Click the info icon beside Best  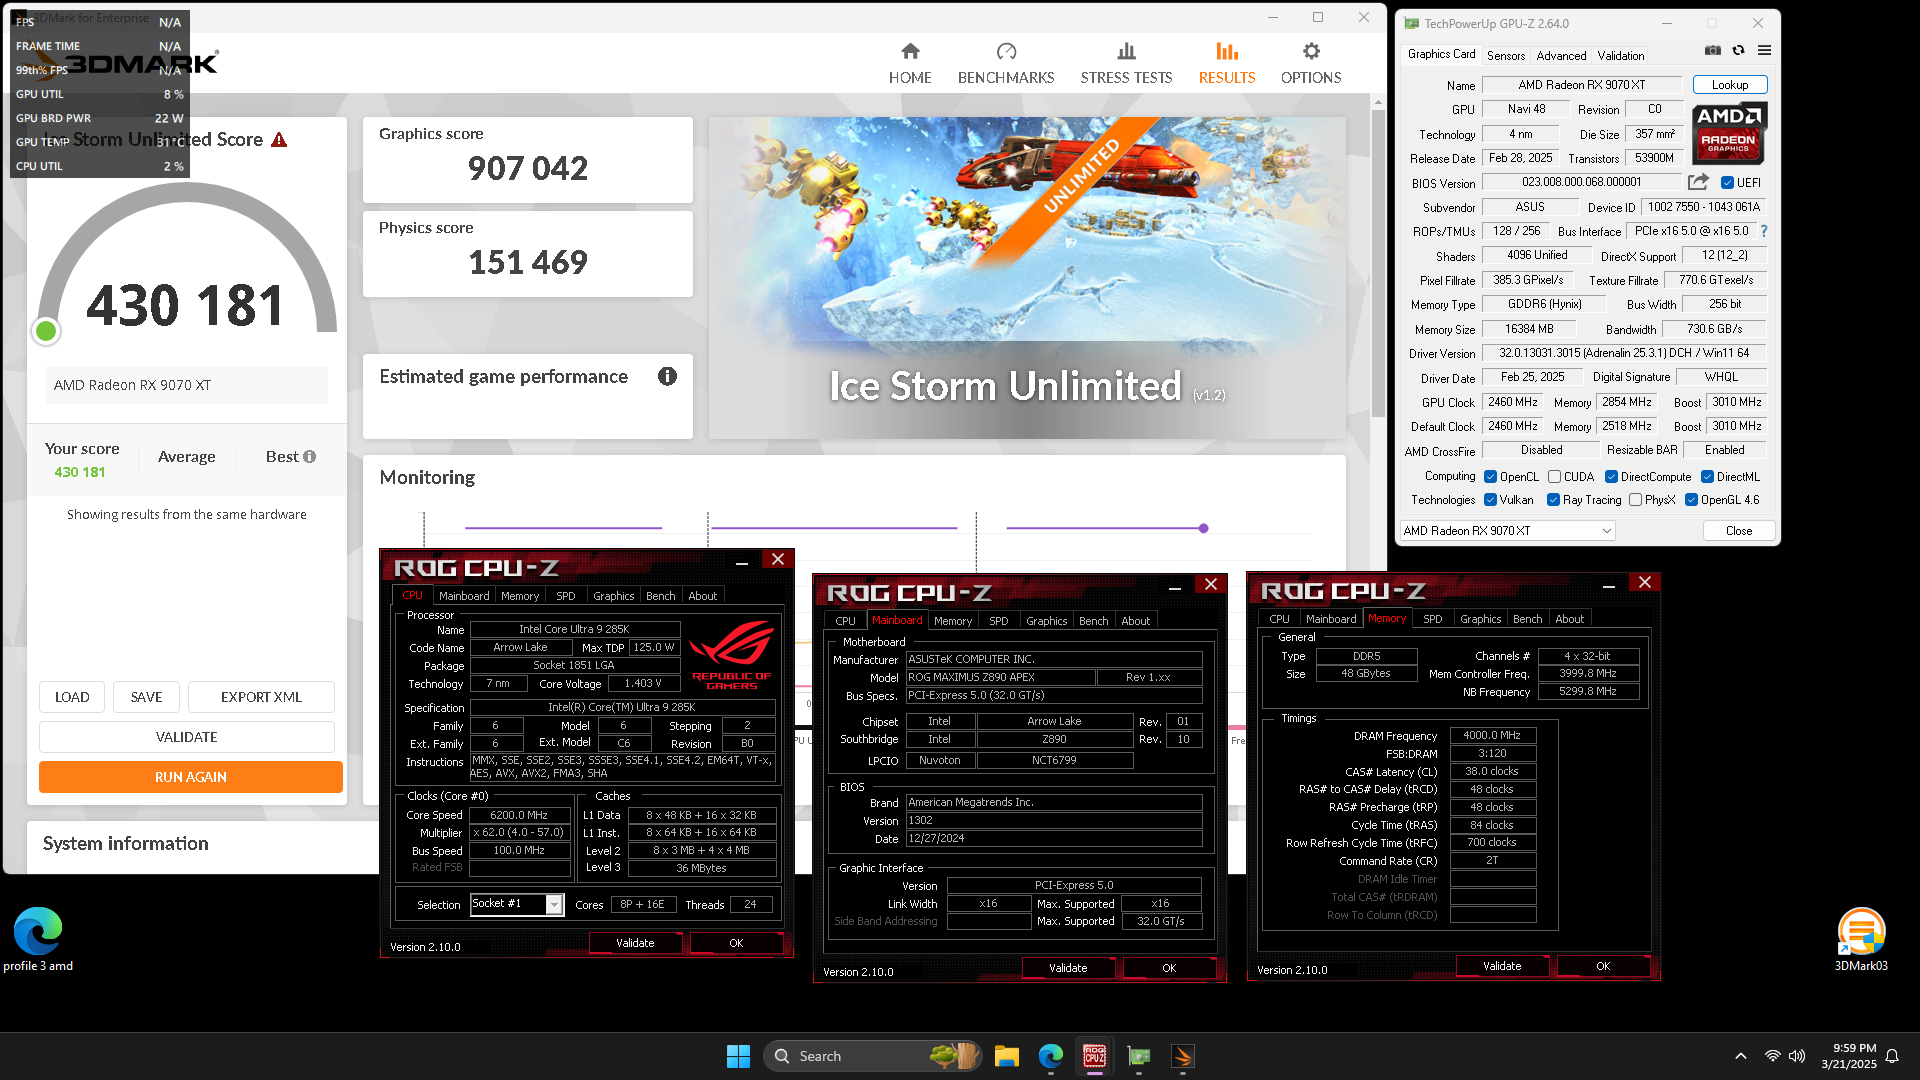coord(310,457)
